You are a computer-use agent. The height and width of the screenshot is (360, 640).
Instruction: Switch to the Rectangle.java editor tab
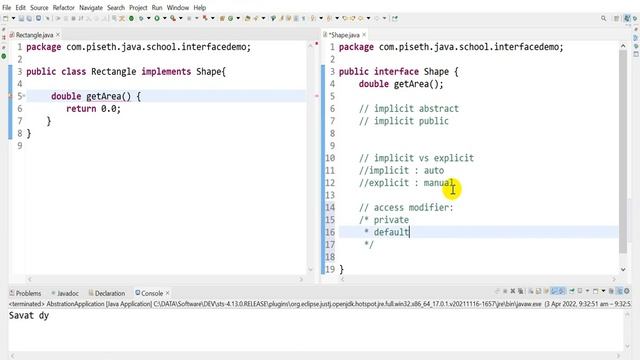(x=34, y=35)
